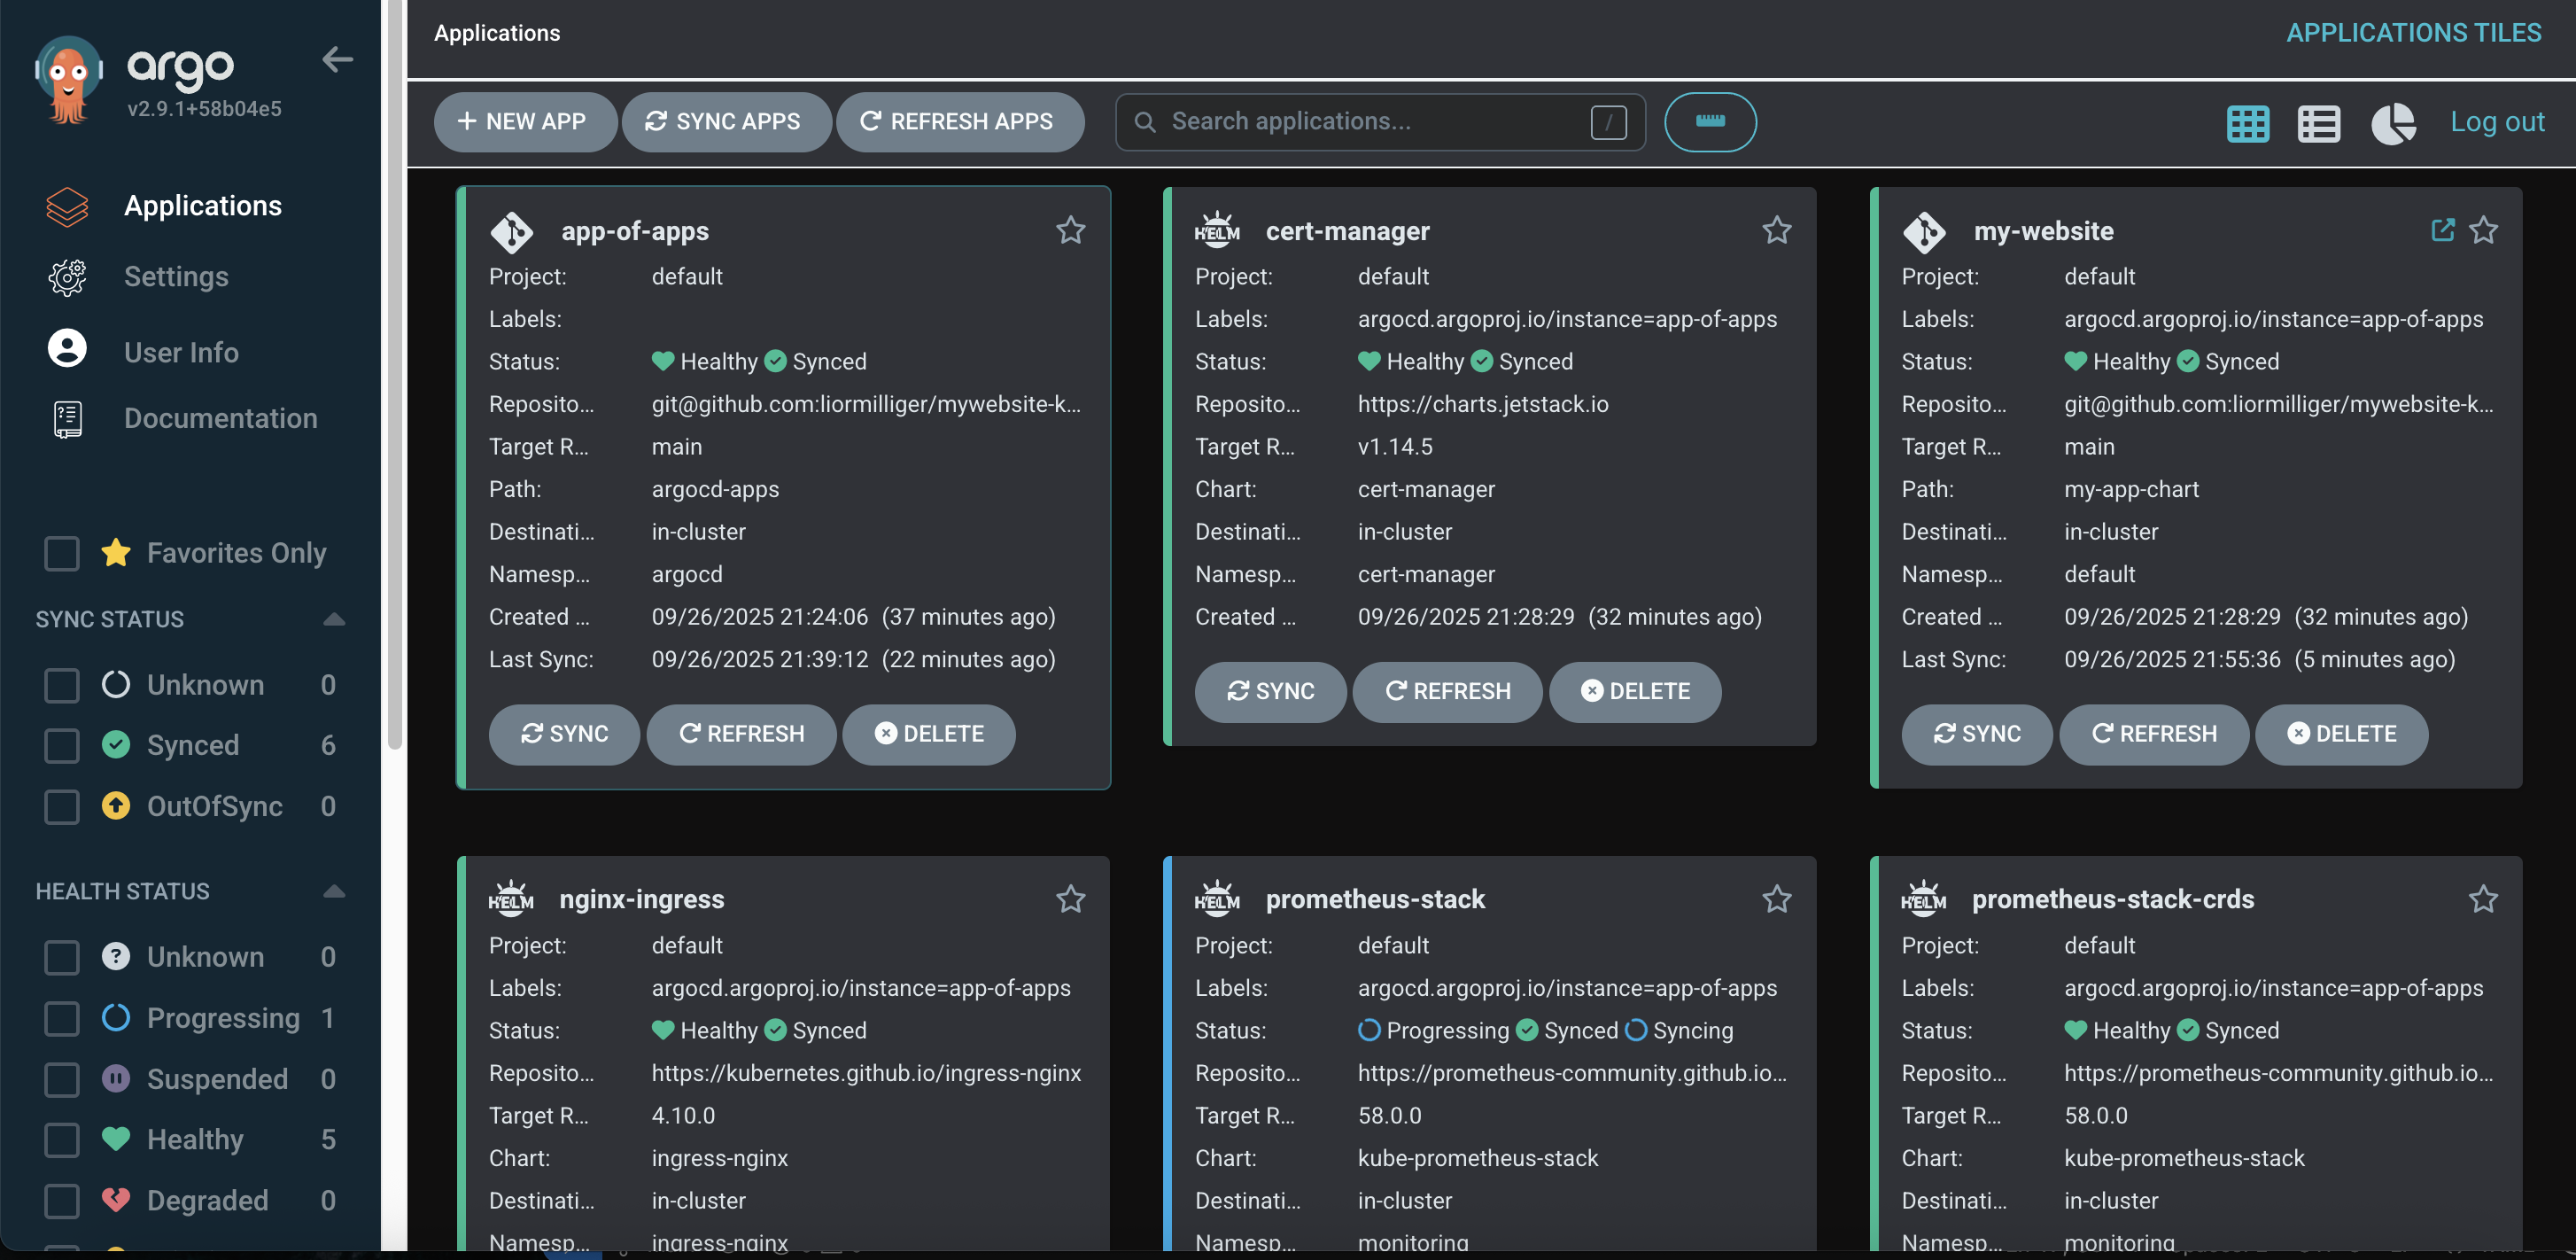This screenshot has width=2576, height=1260.
Task: Go to Documentation in the sidebar
Action: [220, 418]
